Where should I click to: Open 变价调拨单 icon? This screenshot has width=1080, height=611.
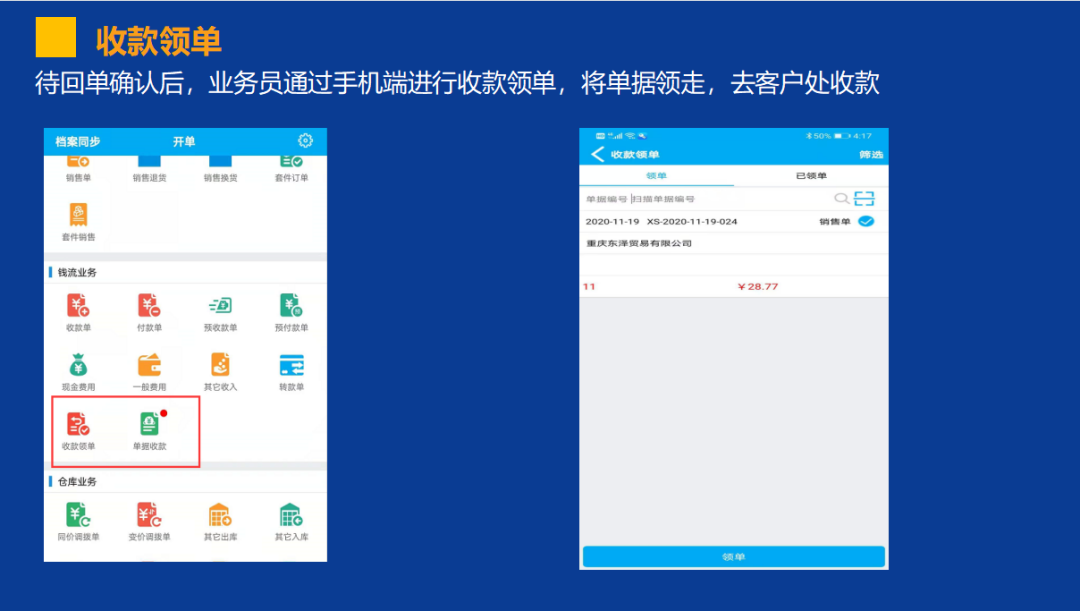coord(149,515)
